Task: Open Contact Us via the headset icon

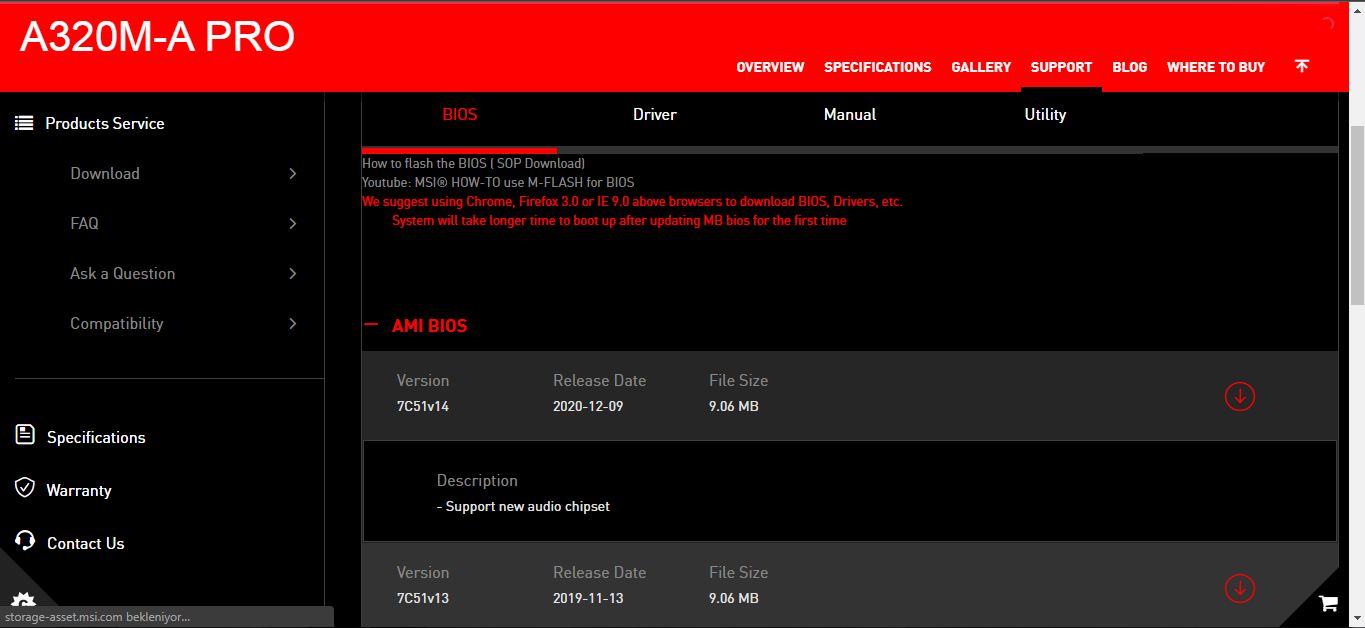Action: pyautogui.click(x=23, y=542)
